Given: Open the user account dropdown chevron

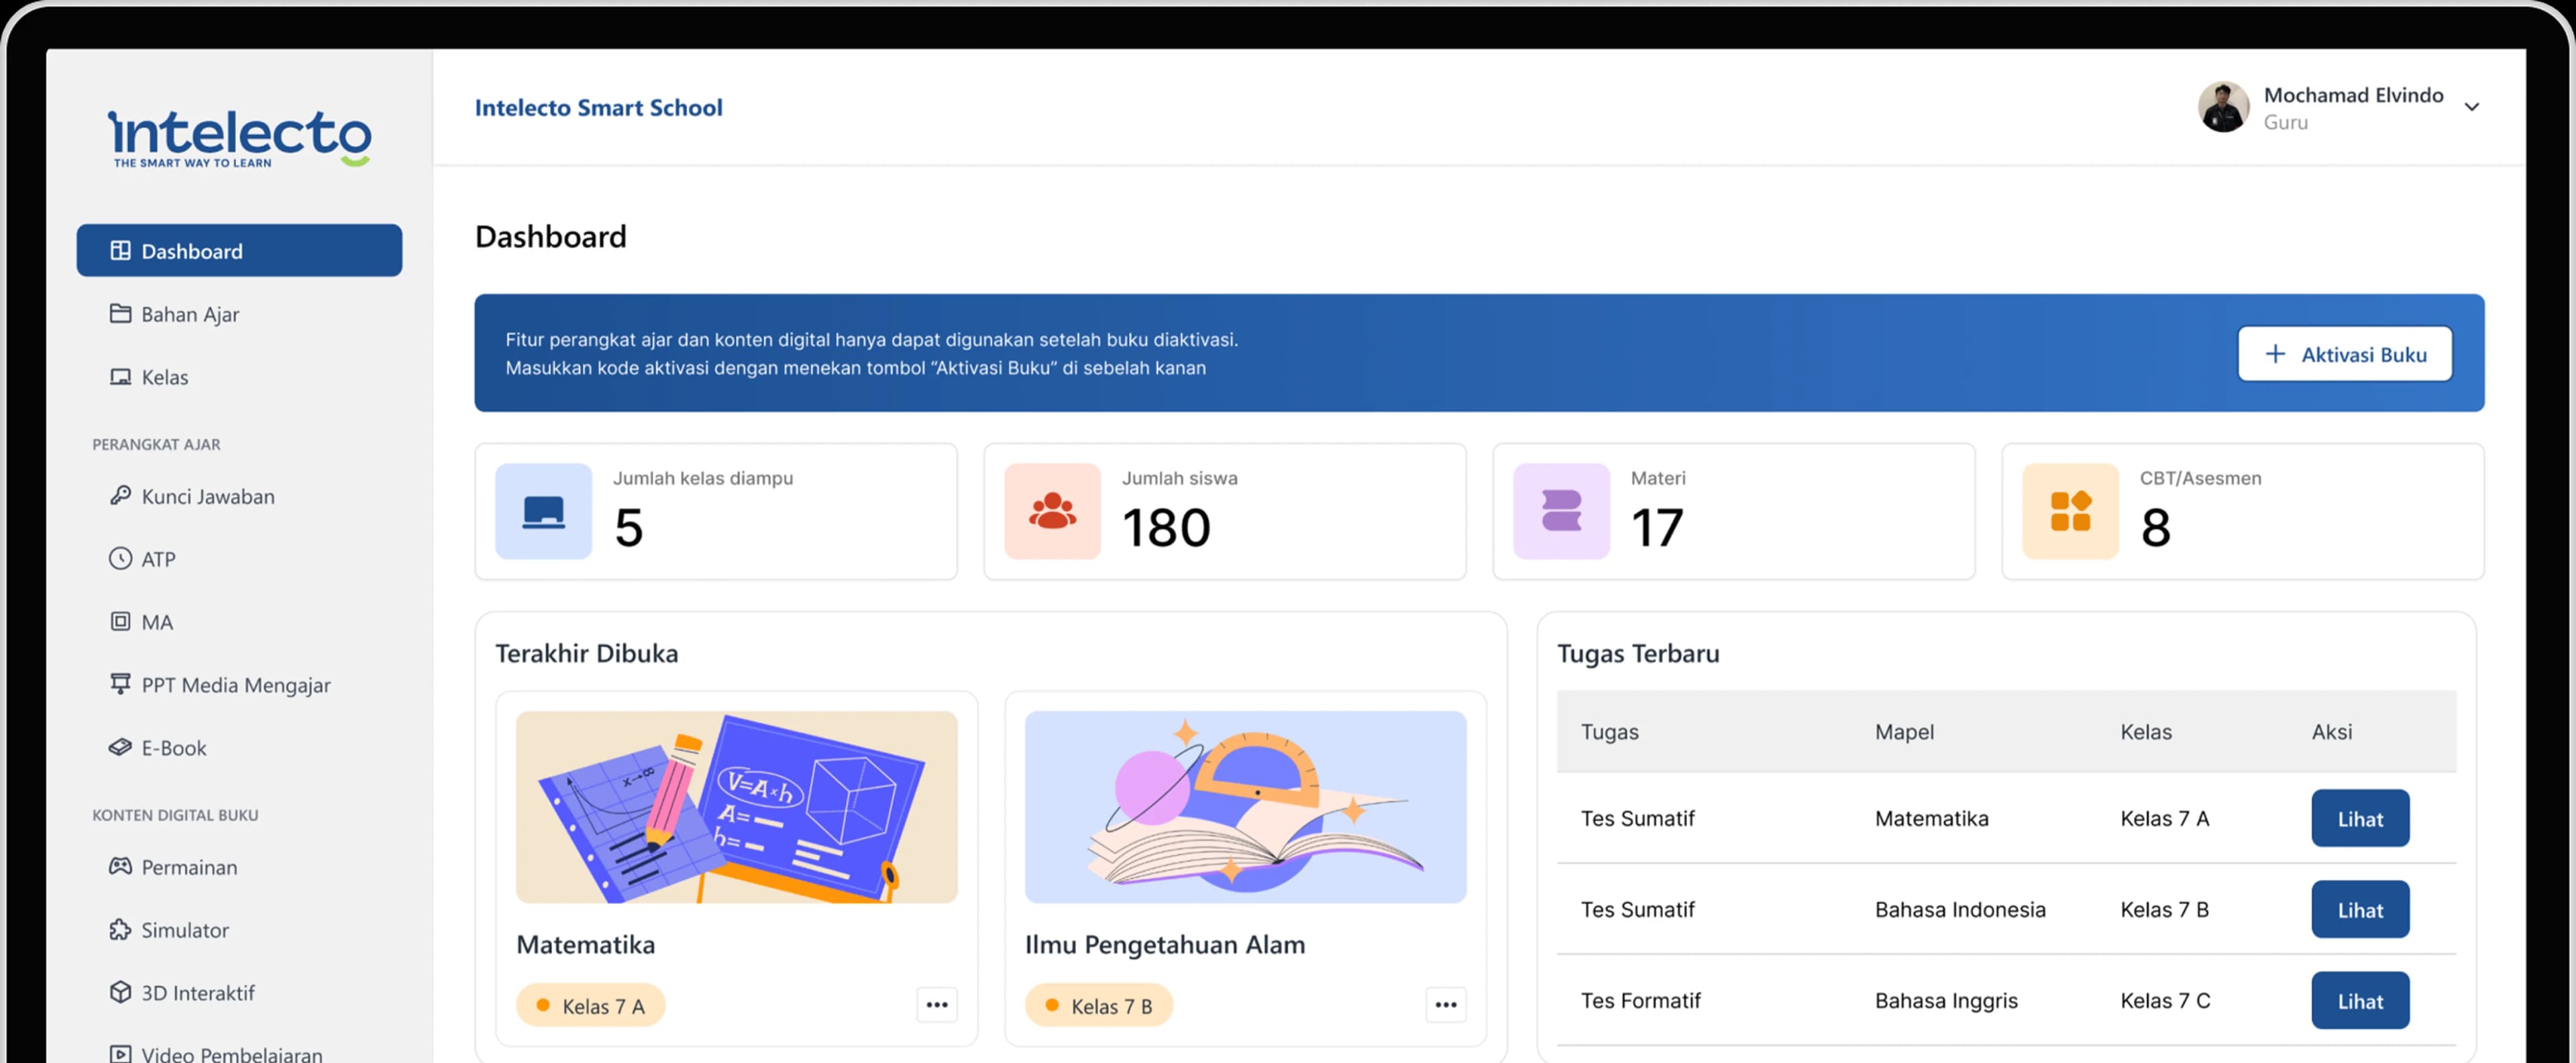Looking at the screenshot, I should 2472,107.
